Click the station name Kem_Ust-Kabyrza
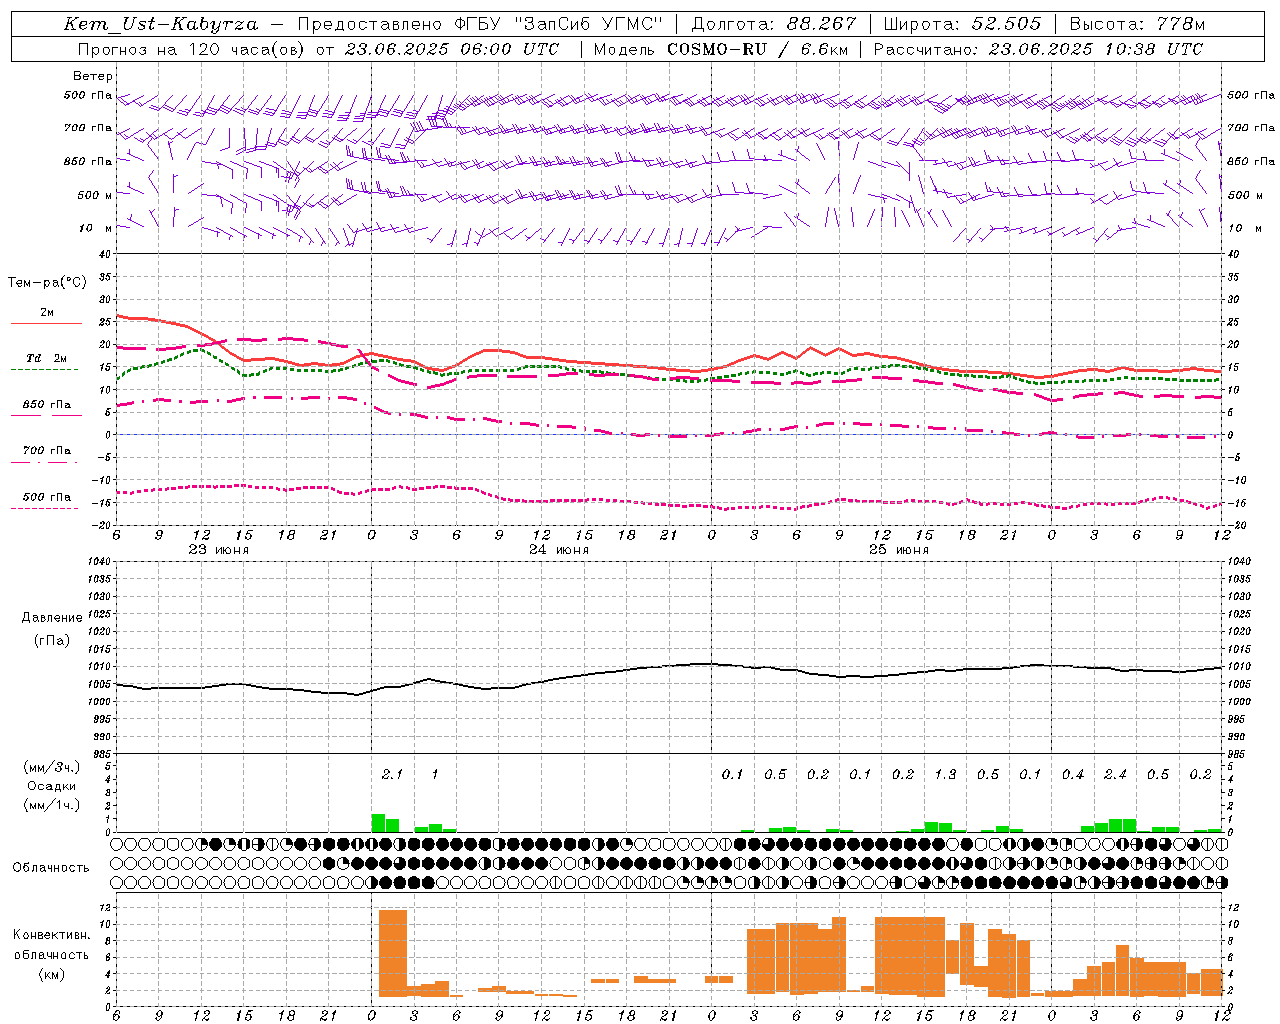 pyautogui.click(x=160, y=24)
